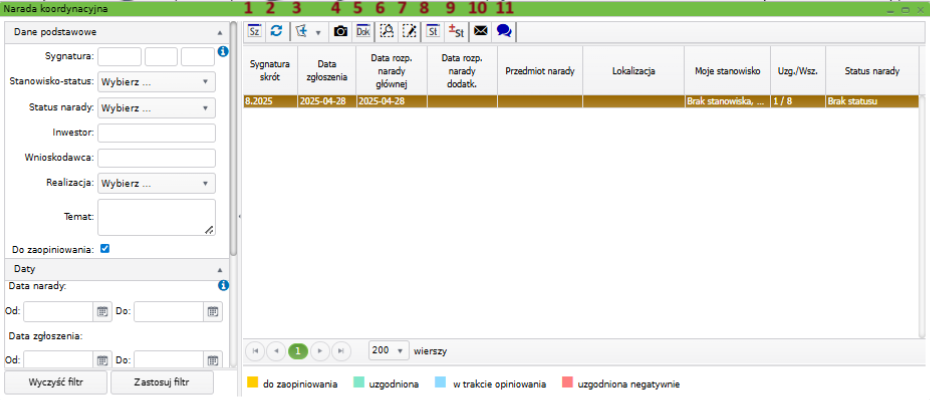Sort by the Data zgłoszenia column header
930x400 pixels.
(x=327, y=72)
